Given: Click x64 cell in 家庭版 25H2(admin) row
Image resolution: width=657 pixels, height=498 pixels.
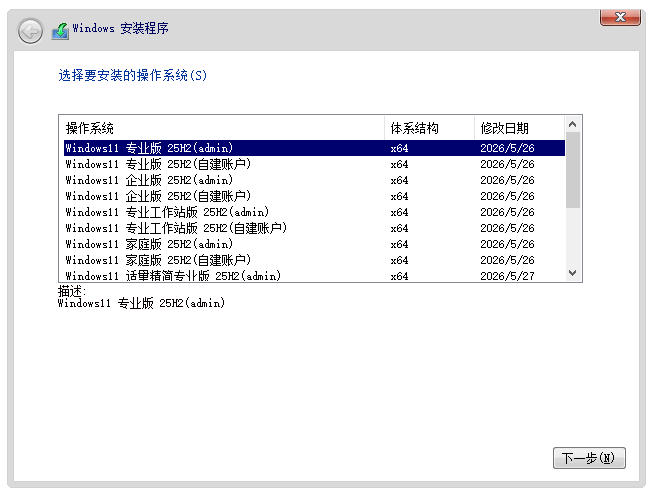Looking at the screenshot, I should click(399, 244).
